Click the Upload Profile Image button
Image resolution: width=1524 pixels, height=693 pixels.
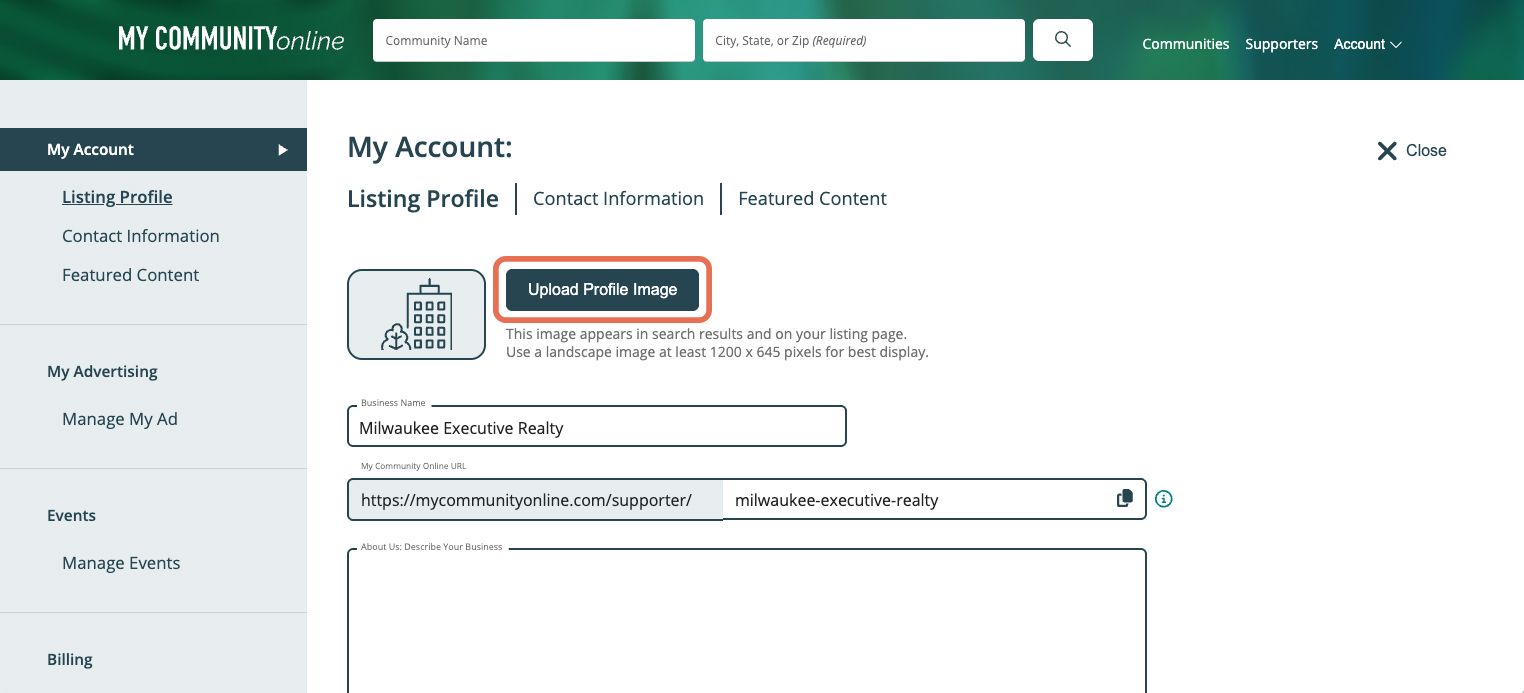[602, 289]
